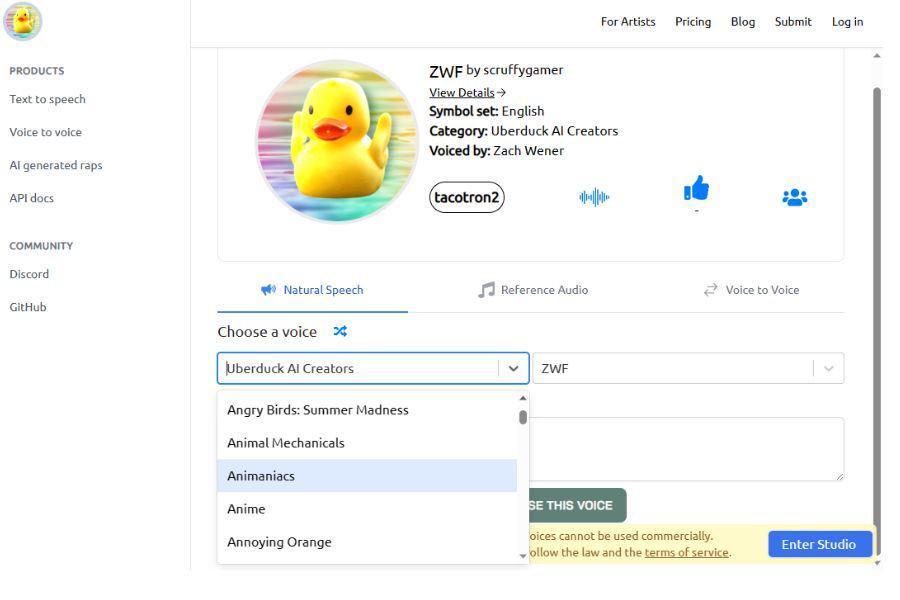The image size is (900, 600).
Task: Open the Submit page
Action: tap(793, 22)
